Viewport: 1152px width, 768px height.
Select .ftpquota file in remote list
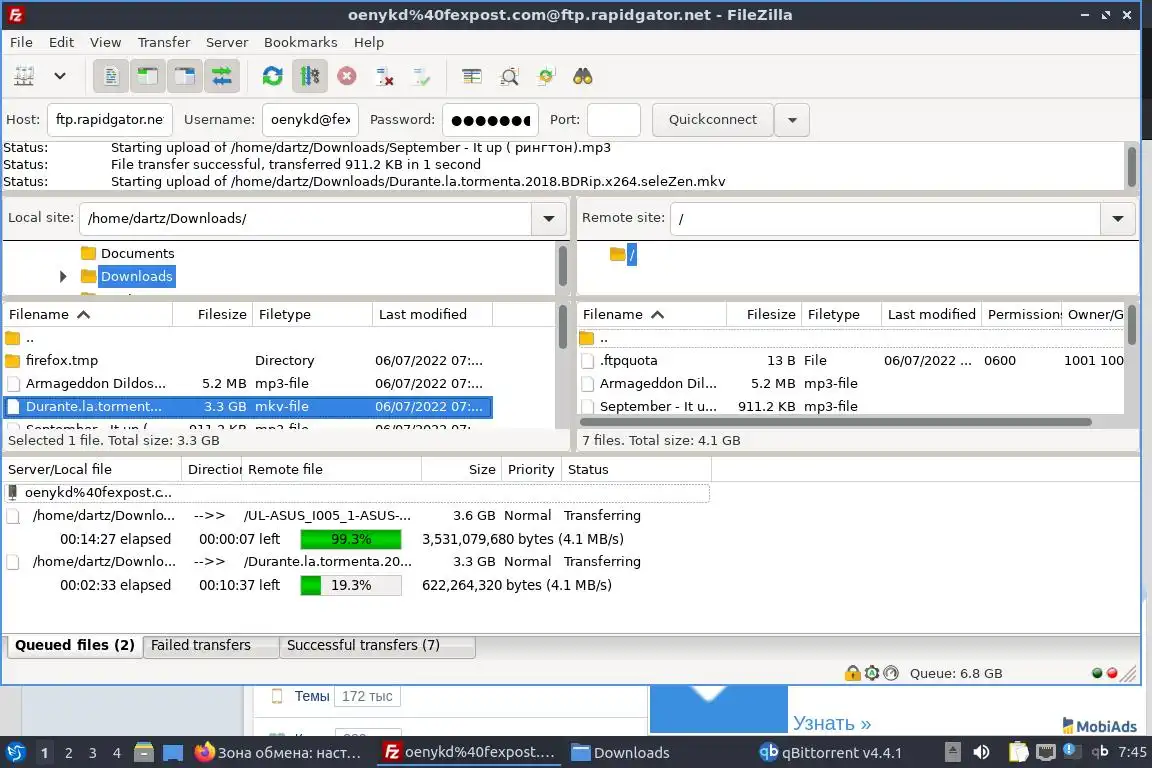851,361
